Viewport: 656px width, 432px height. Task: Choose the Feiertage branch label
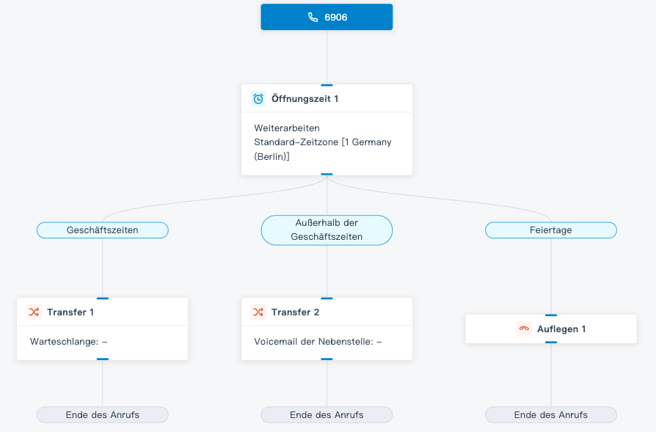[x=550, y=230]
